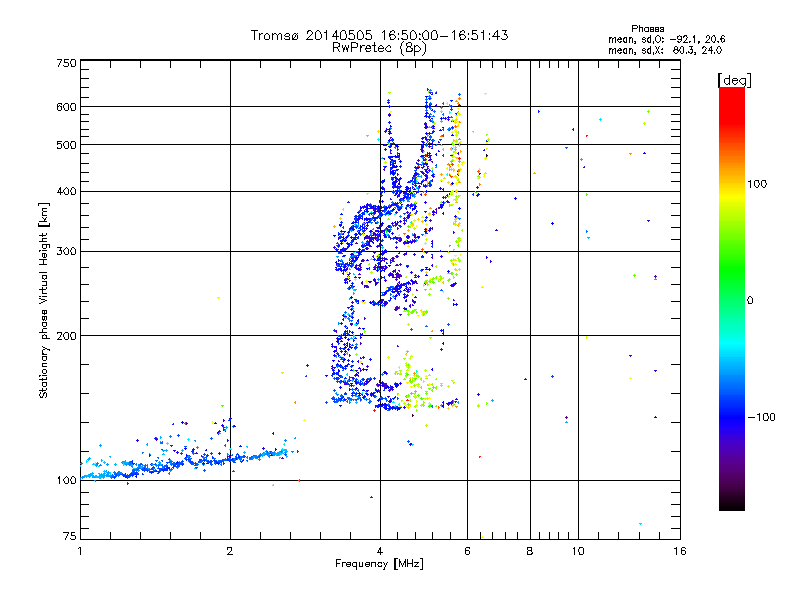Click the y-axis tick label '100'
Image resolution: width=800 pixels, height=600 pixels.
tap(66, 480)
